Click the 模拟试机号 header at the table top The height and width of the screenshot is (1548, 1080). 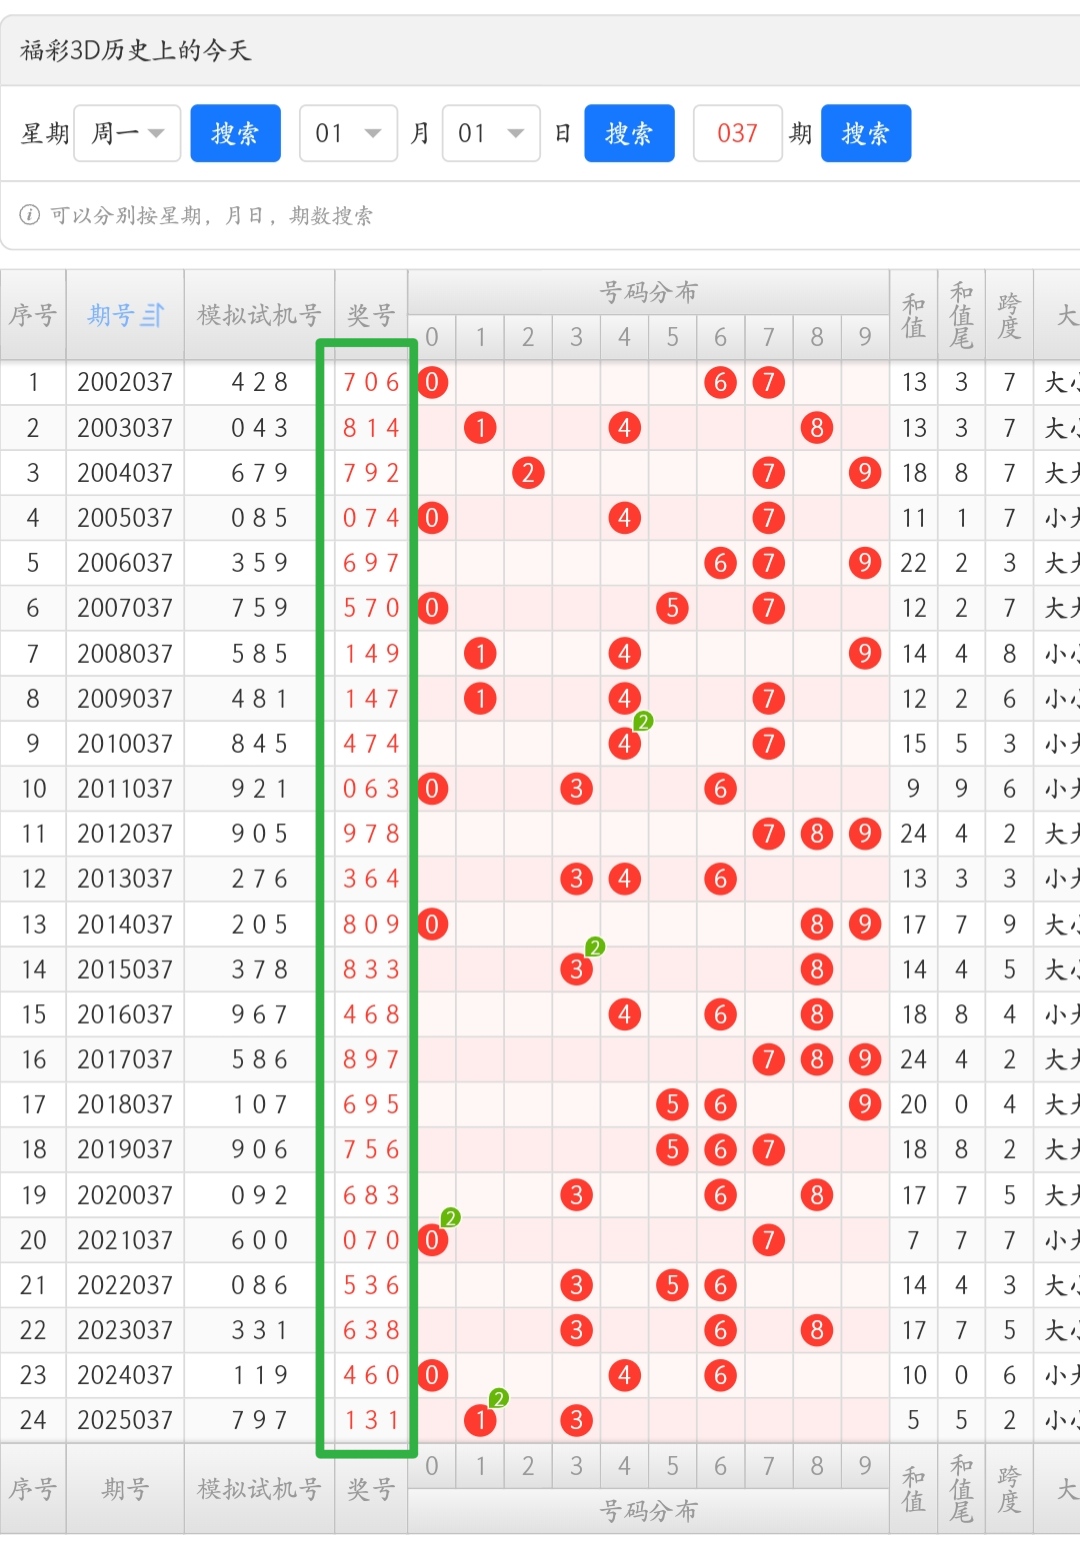tap(259, 315)
